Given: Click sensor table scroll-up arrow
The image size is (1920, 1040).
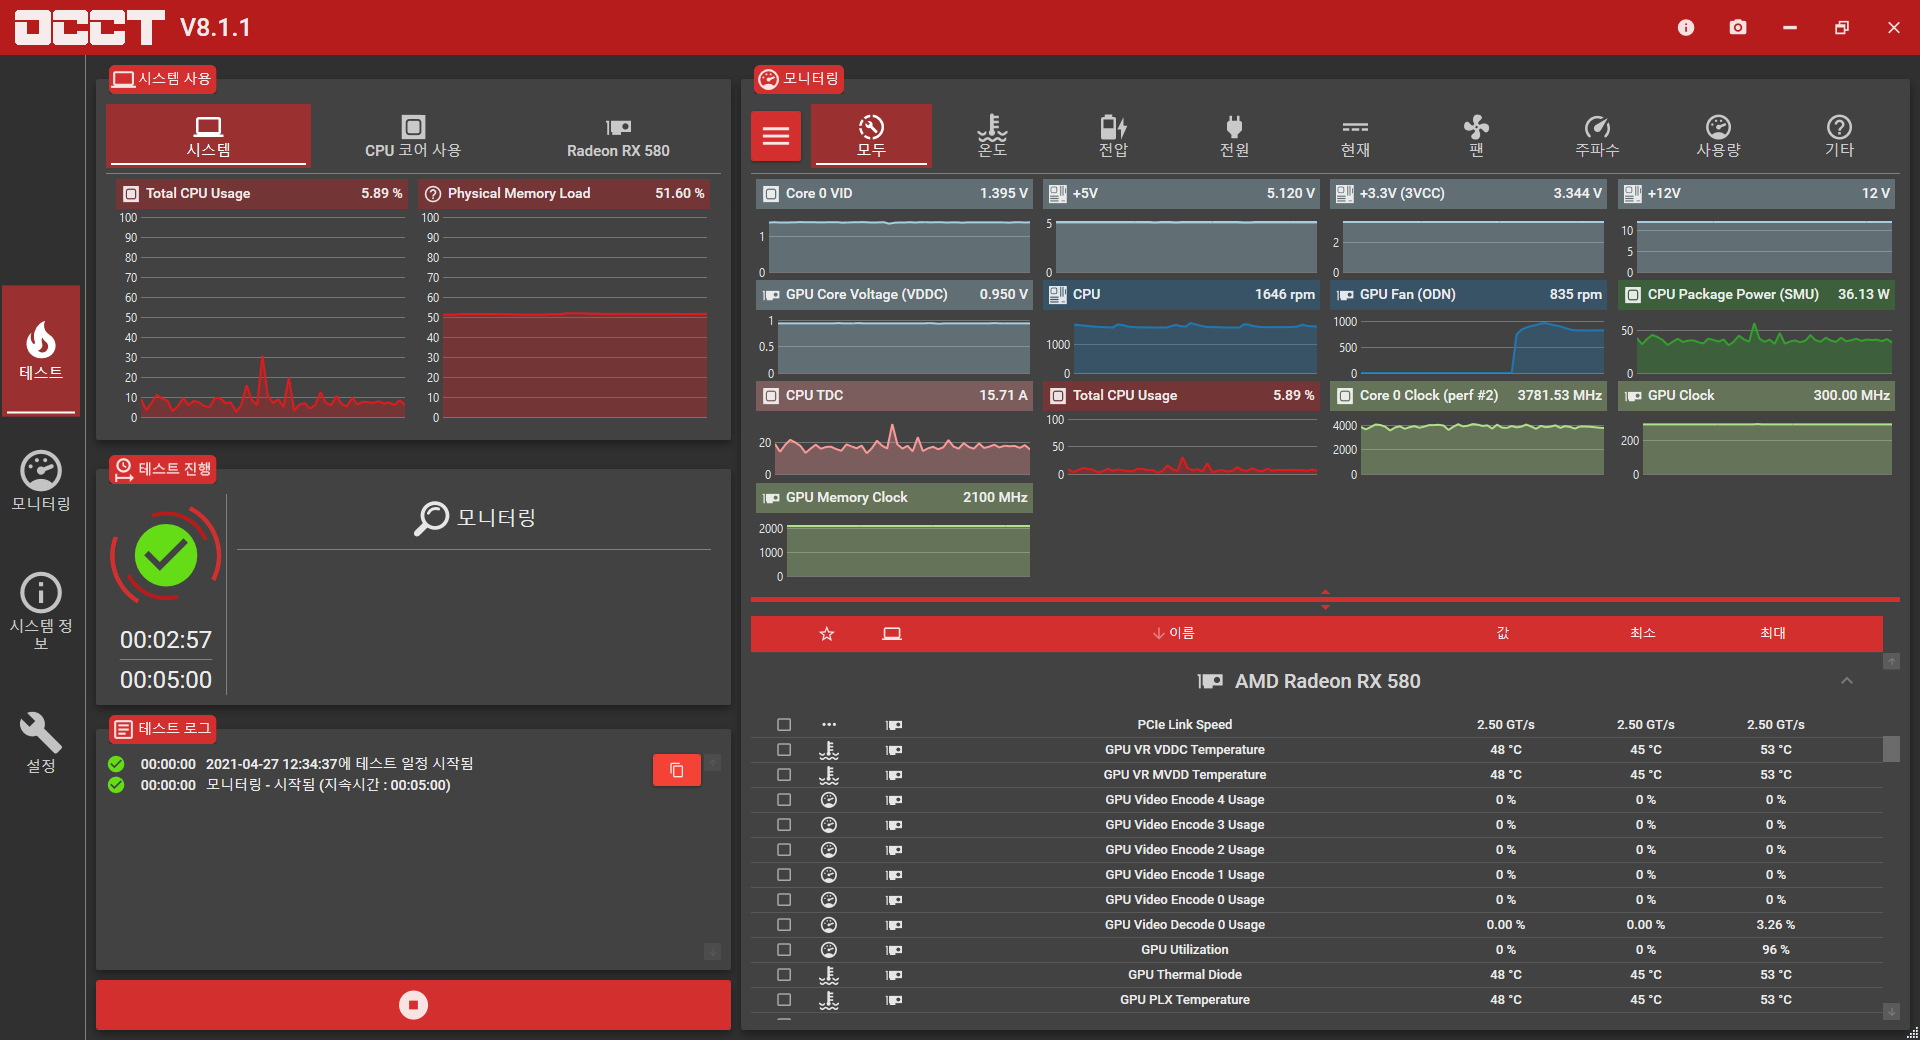Looking at the screenshot, I should tap(1891, 662).
